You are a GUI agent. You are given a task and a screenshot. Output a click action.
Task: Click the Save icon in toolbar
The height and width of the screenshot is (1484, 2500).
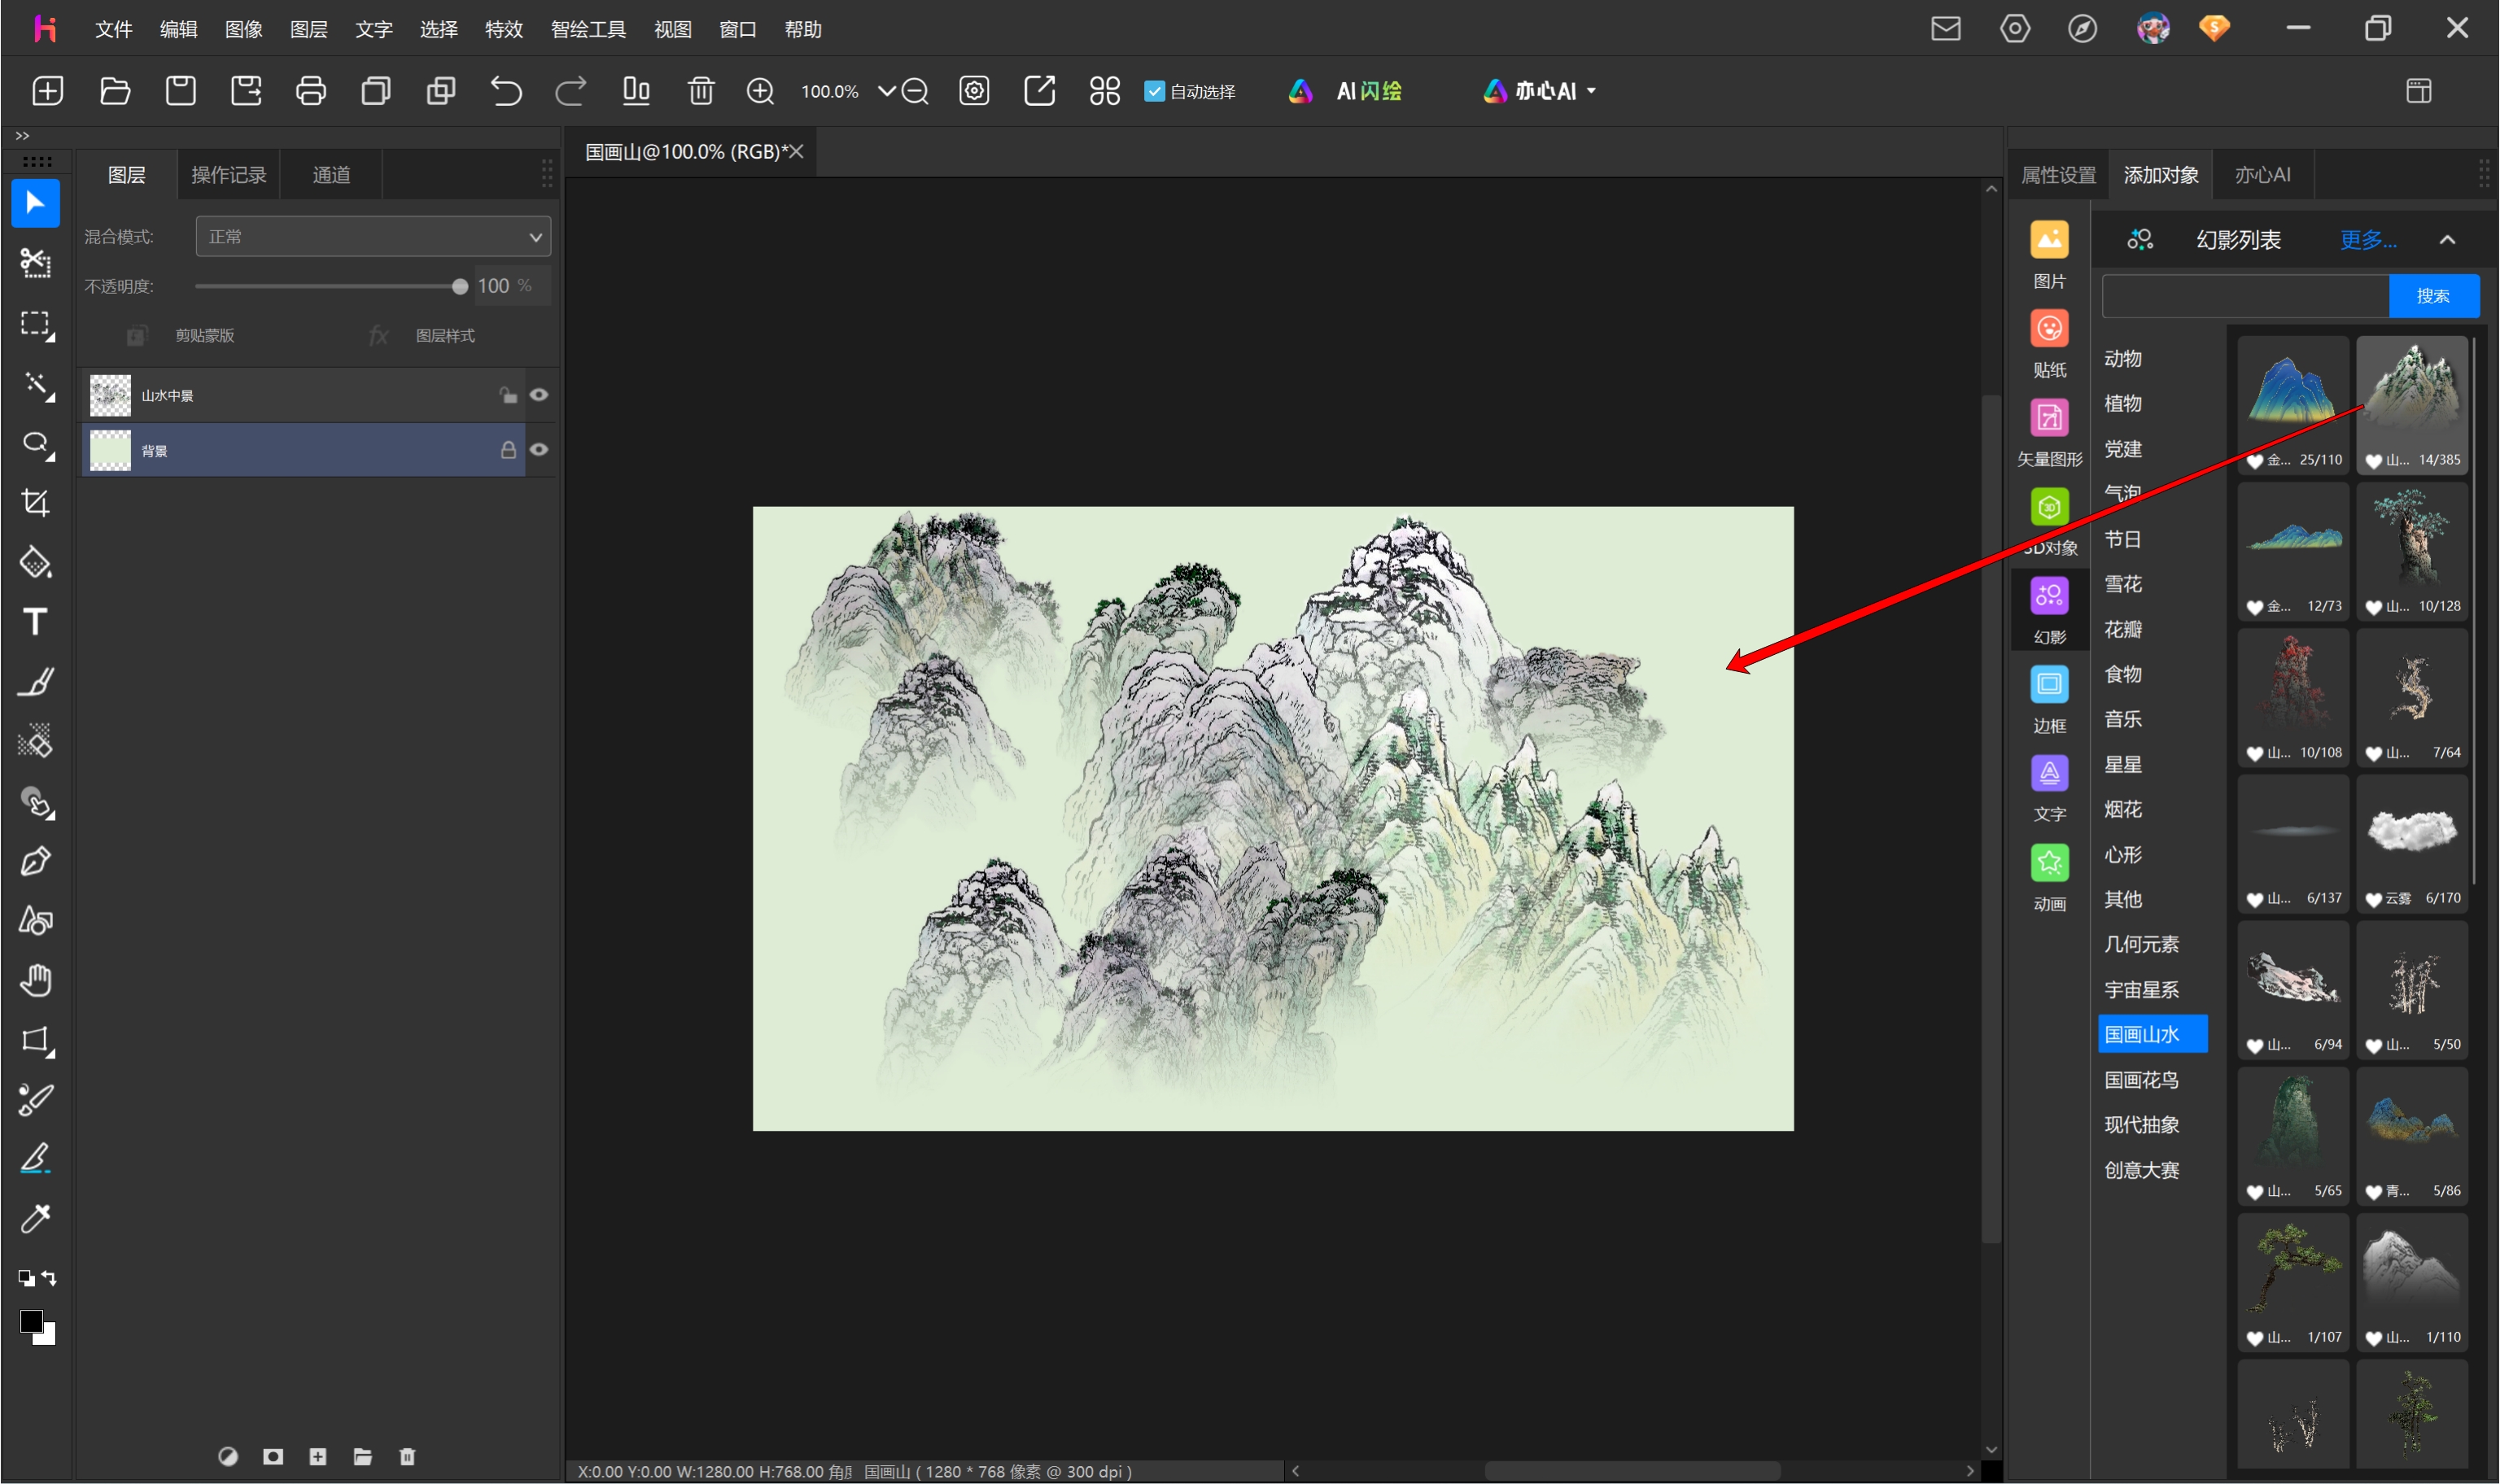[180, 91]
